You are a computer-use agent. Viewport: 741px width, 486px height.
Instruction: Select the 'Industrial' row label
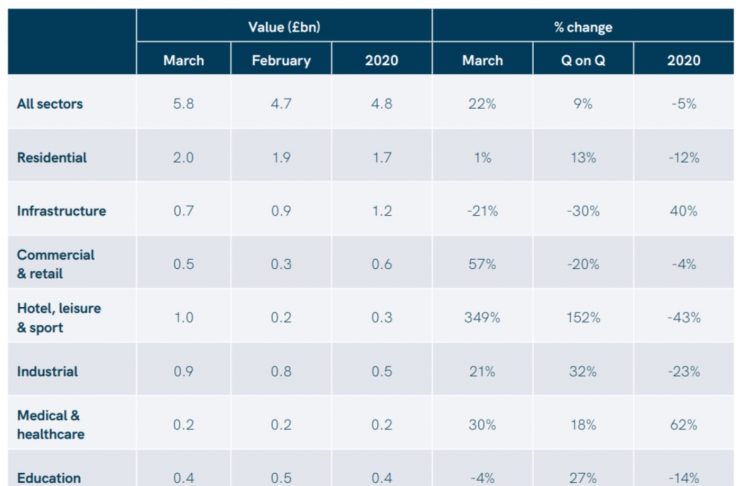tap(47, 371)
